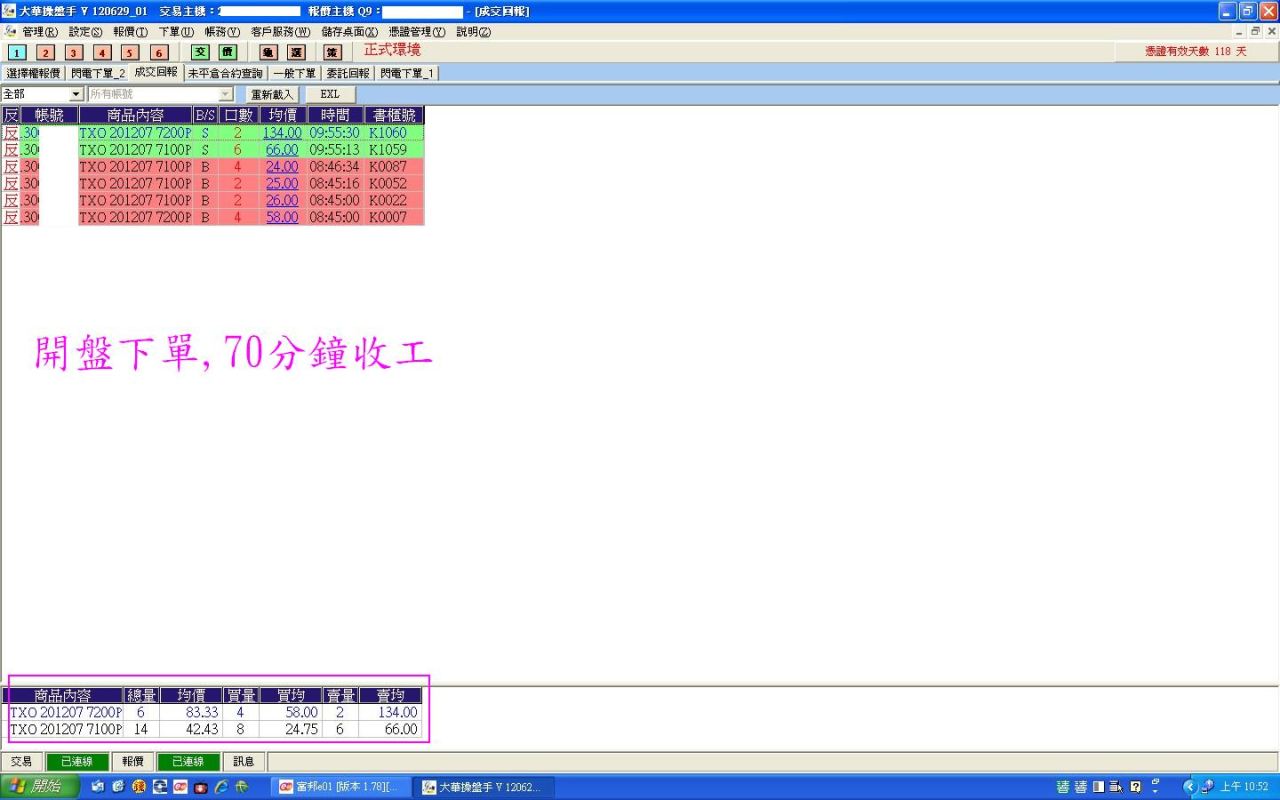Click toolbar button number 4
The height and width of the screenshot is (800, 1280).
click(x=102, y=52)
